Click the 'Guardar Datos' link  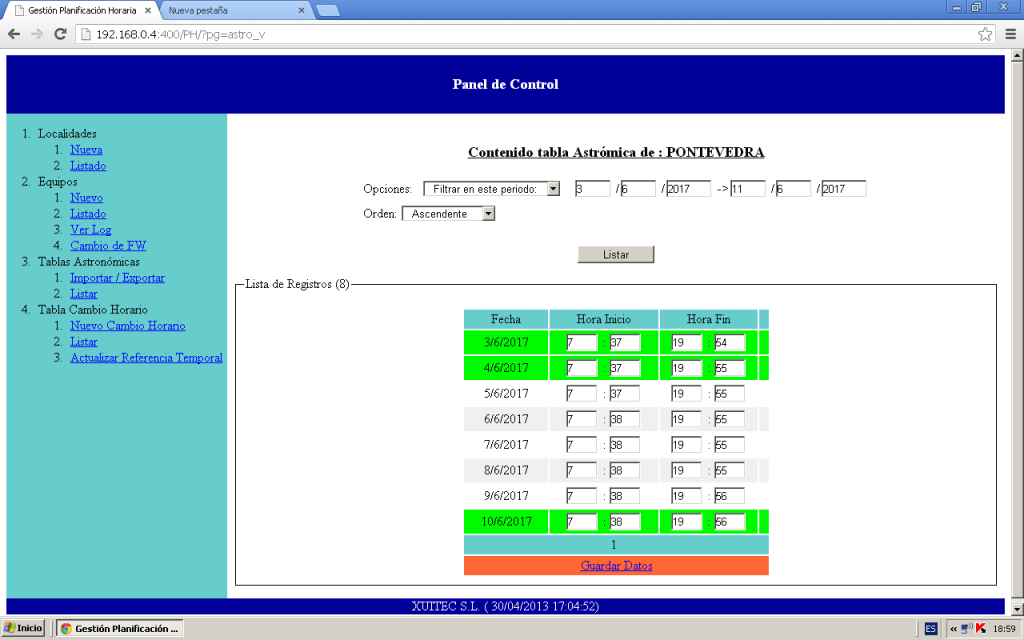tap(616, 566)
